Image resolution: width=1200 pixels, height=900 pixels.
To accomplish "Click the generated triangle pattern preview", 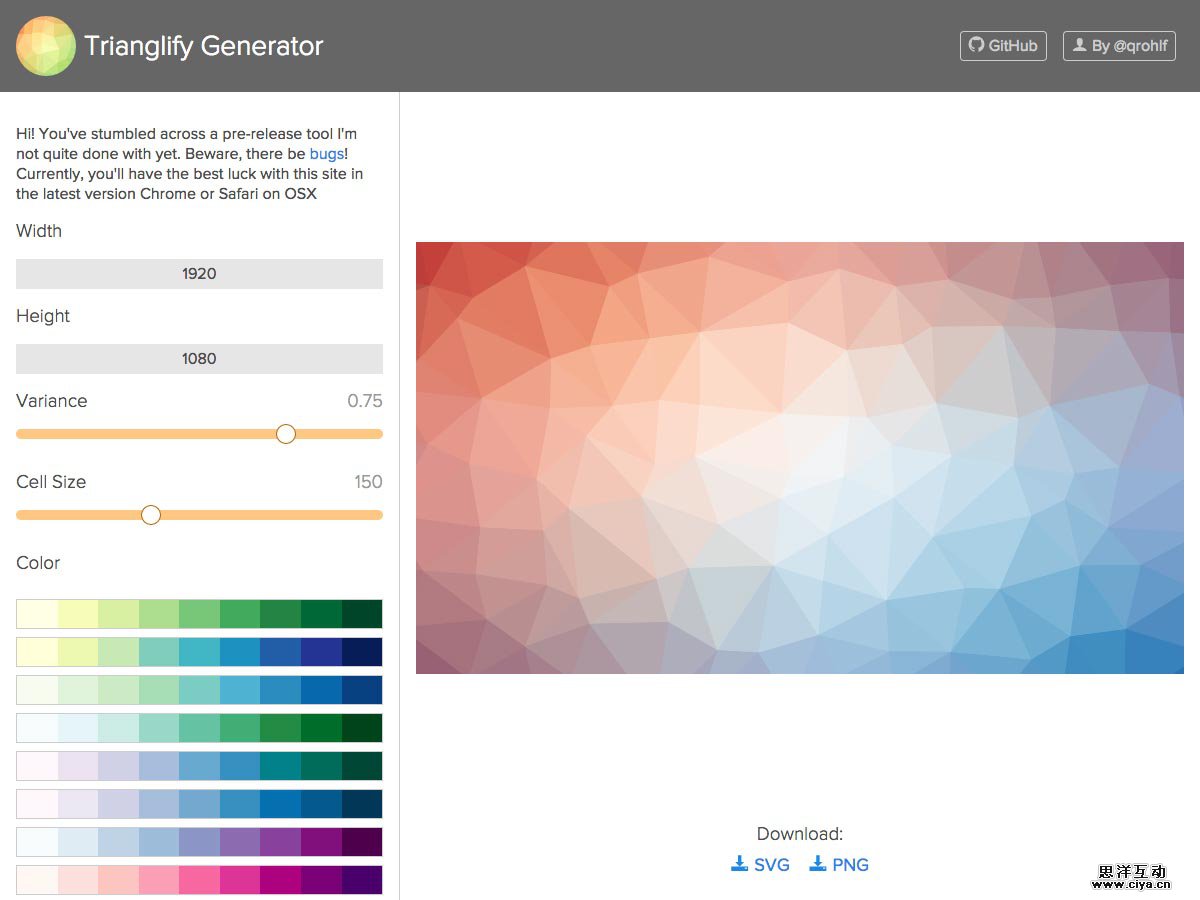I will point(799,457).
